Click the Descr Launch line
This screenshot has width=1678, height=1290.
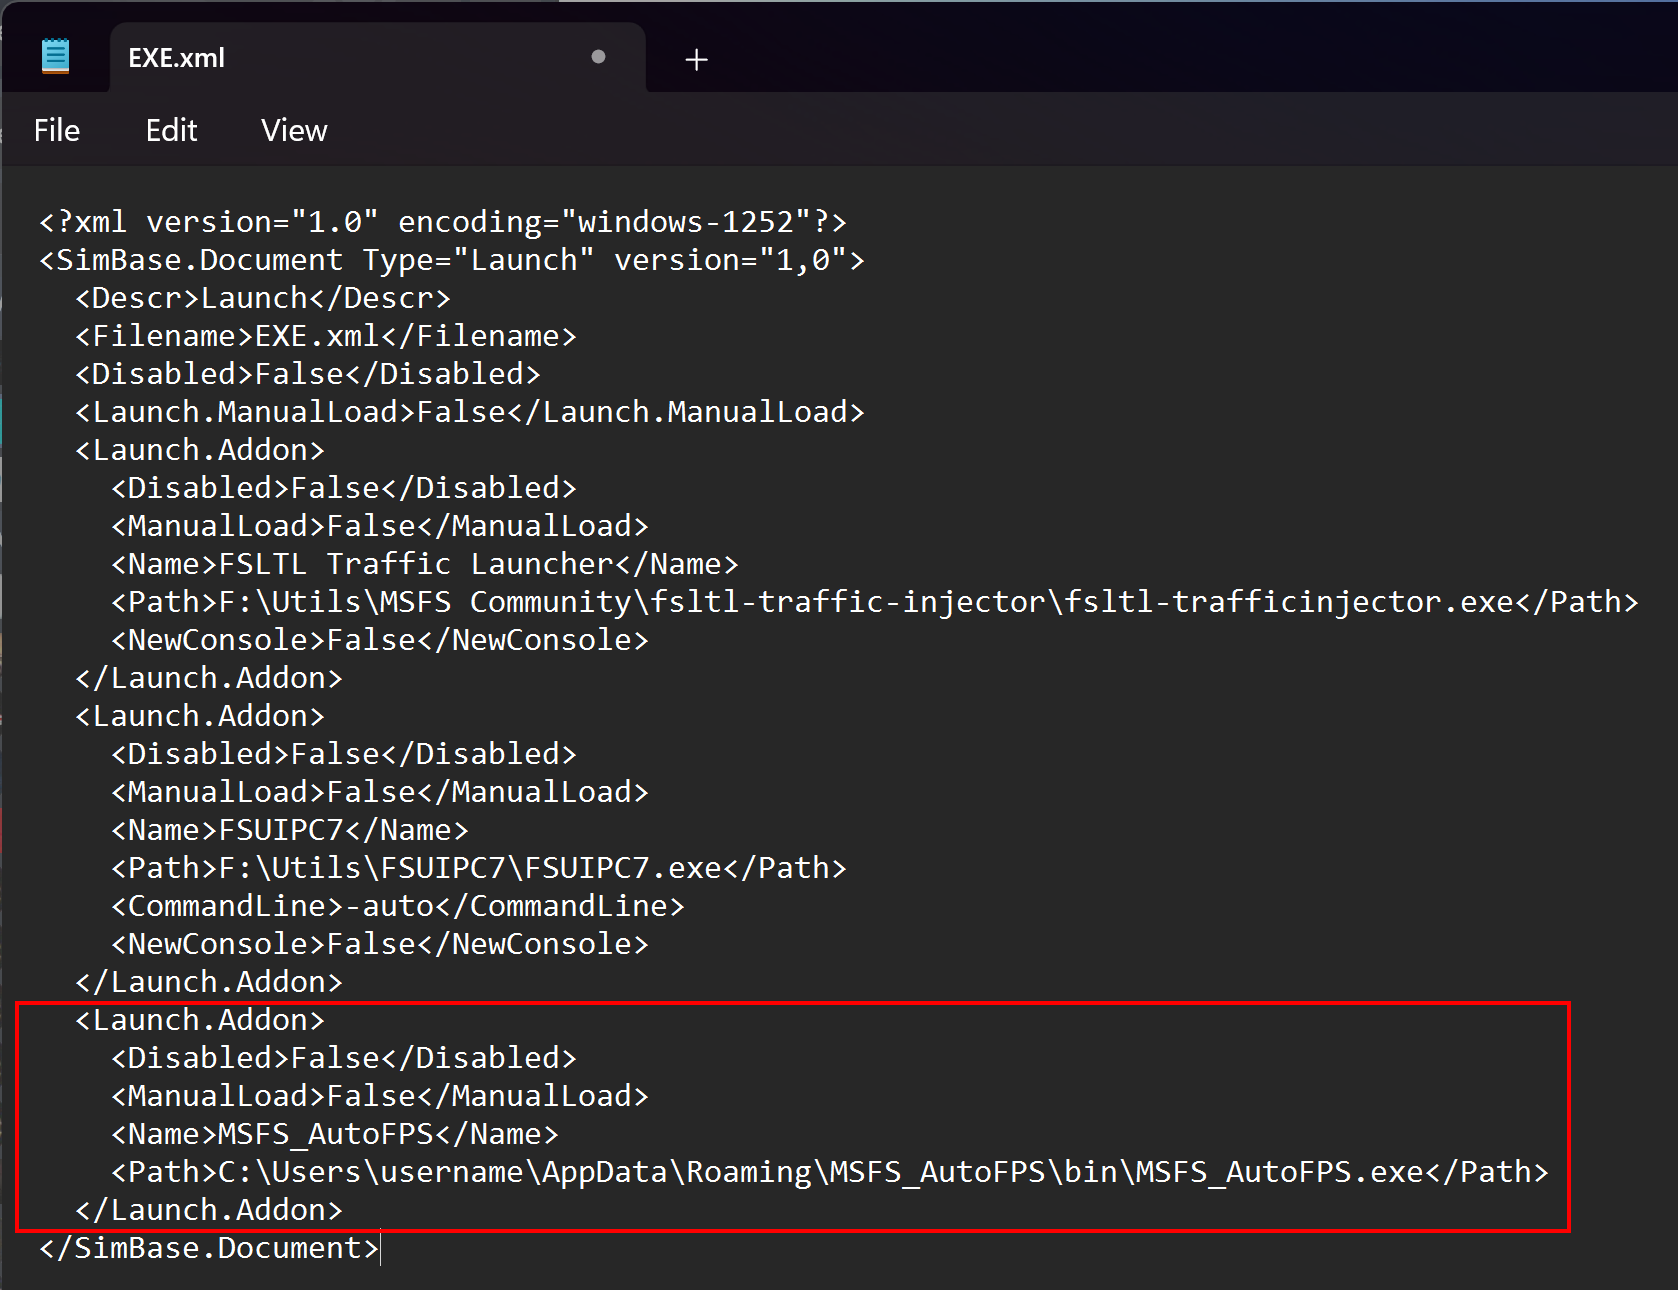pos(263,298)
